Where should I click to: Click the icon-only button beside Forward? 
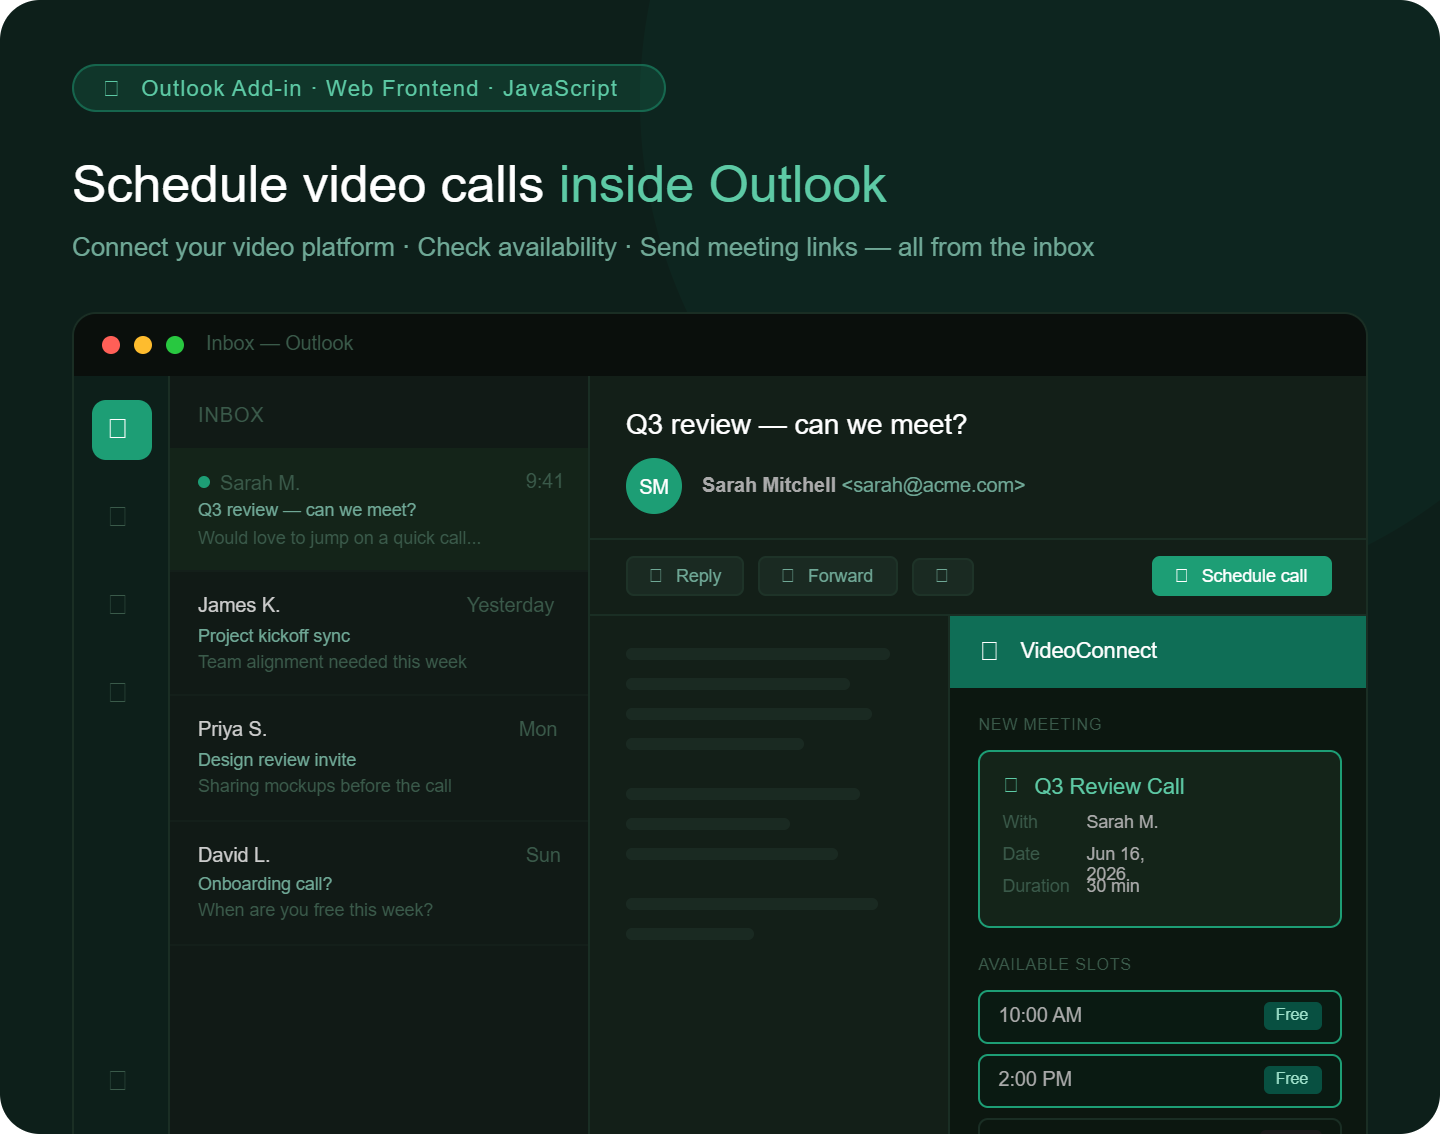[x=942, y=576]
